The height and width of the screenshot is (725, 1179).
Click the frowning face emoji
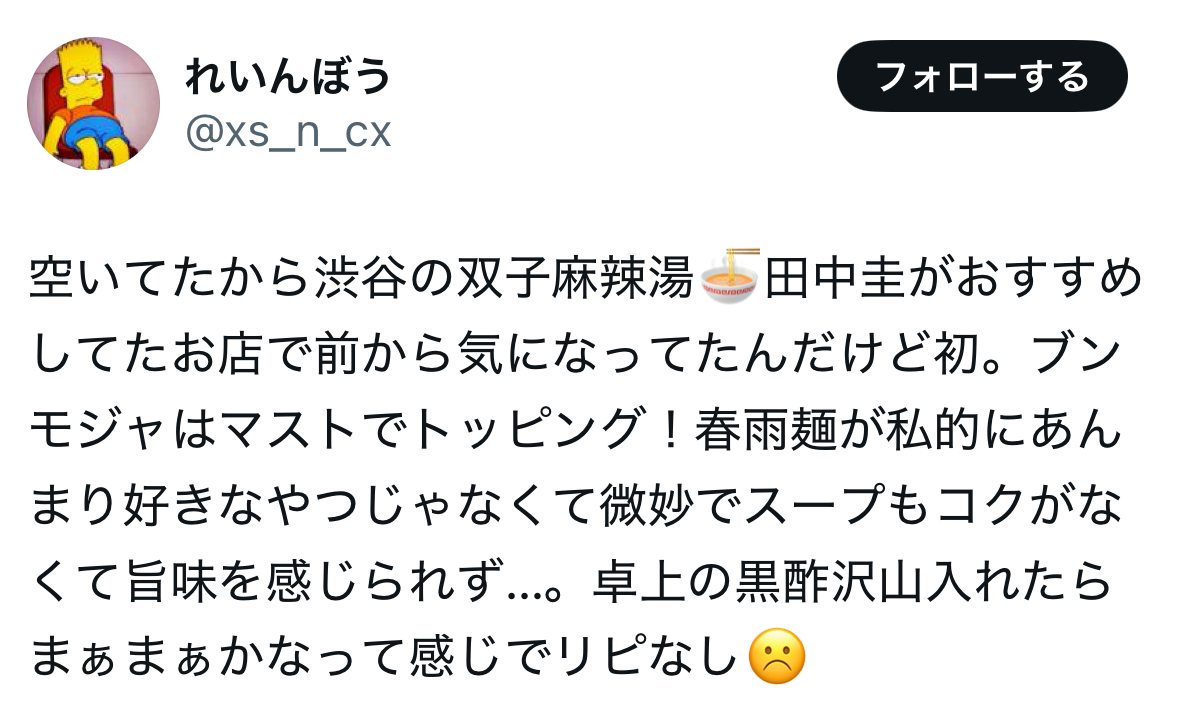(x=777, y=657)
